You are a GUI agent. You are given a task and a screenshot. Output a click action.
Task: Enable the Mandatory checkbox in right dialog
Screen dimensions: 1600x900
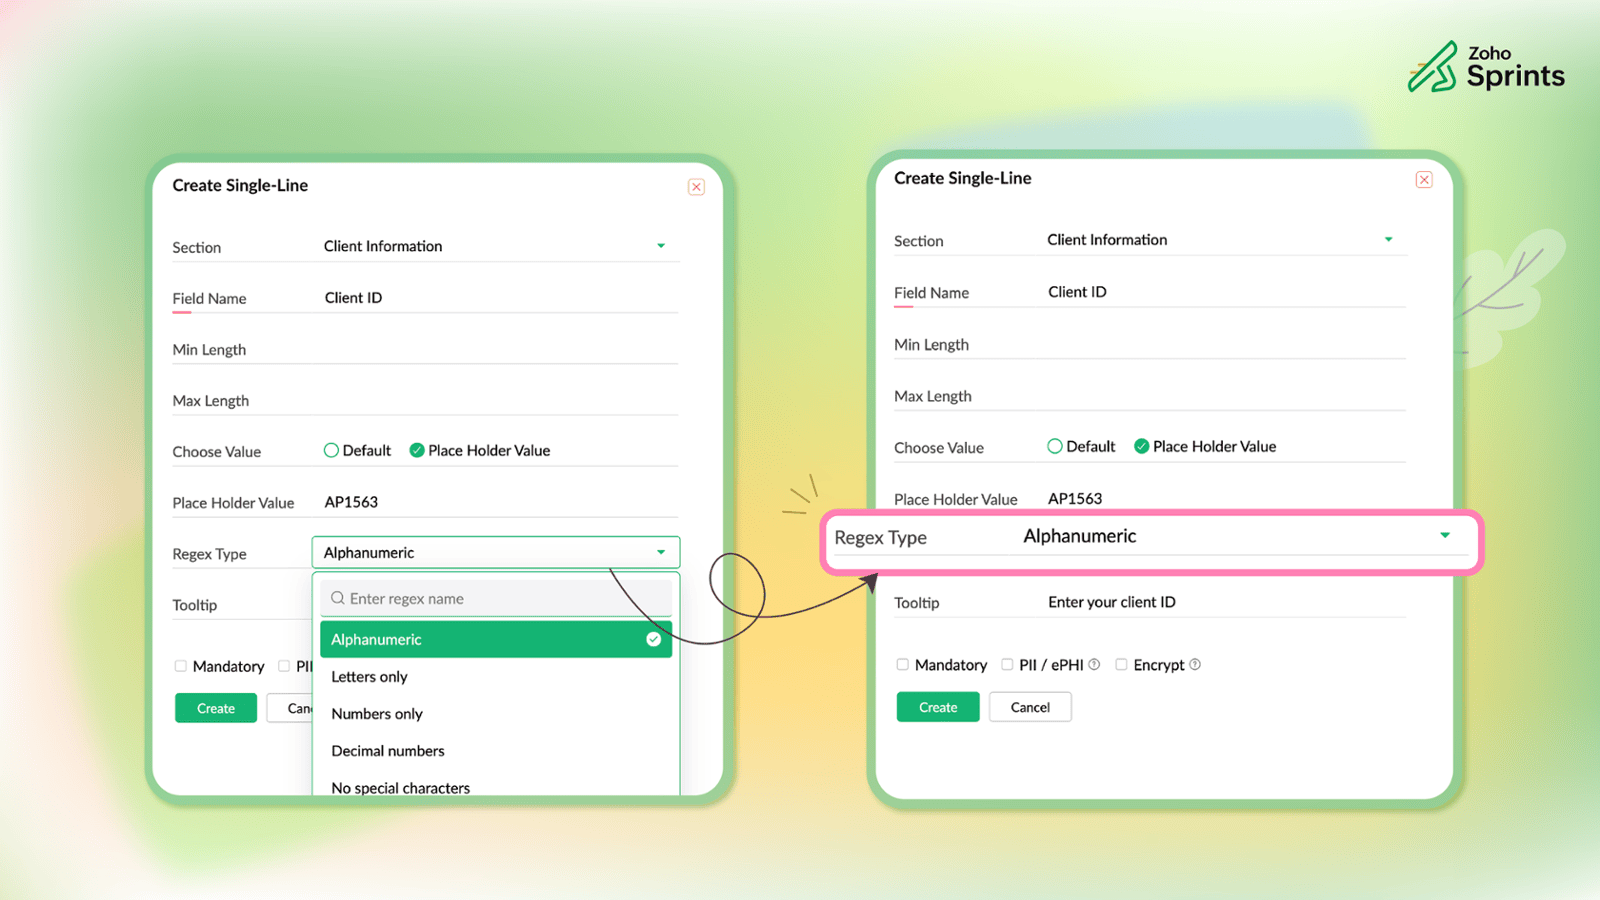point(902,664)
